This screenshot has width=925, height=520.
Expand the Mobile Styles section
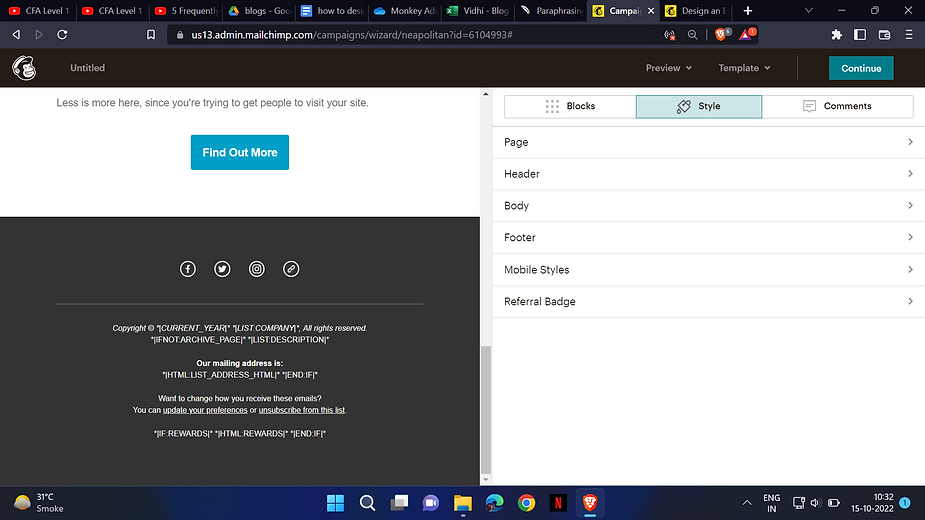708,269
